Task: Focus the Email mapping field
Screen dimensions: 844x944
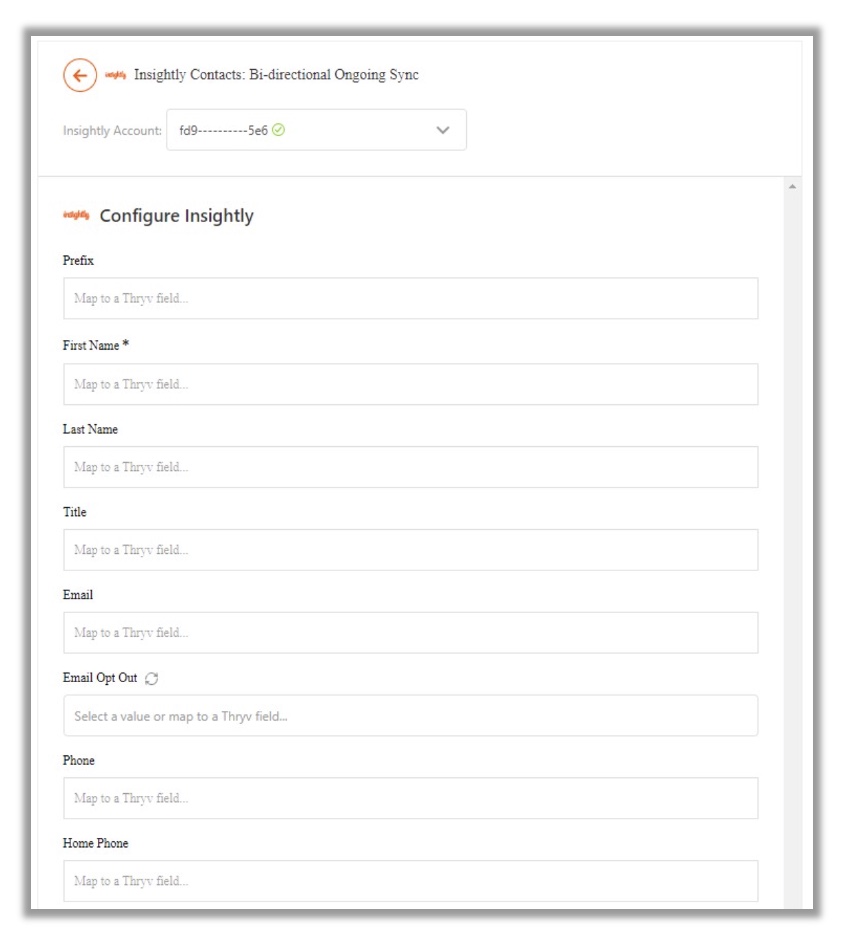Action: [x=410, y=633]
